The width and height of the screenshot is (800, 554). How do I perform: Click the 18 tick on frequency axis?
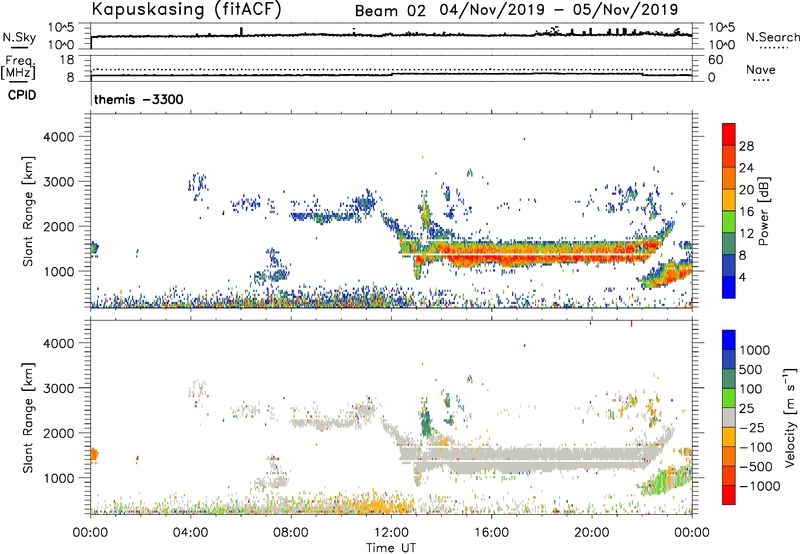(x=67, y=60)
